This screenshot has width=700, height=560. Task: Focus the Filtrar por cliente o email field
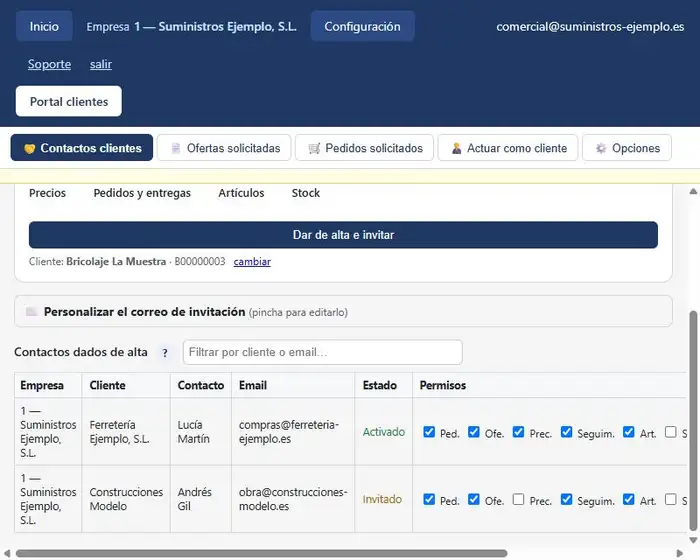pos(323,352)
